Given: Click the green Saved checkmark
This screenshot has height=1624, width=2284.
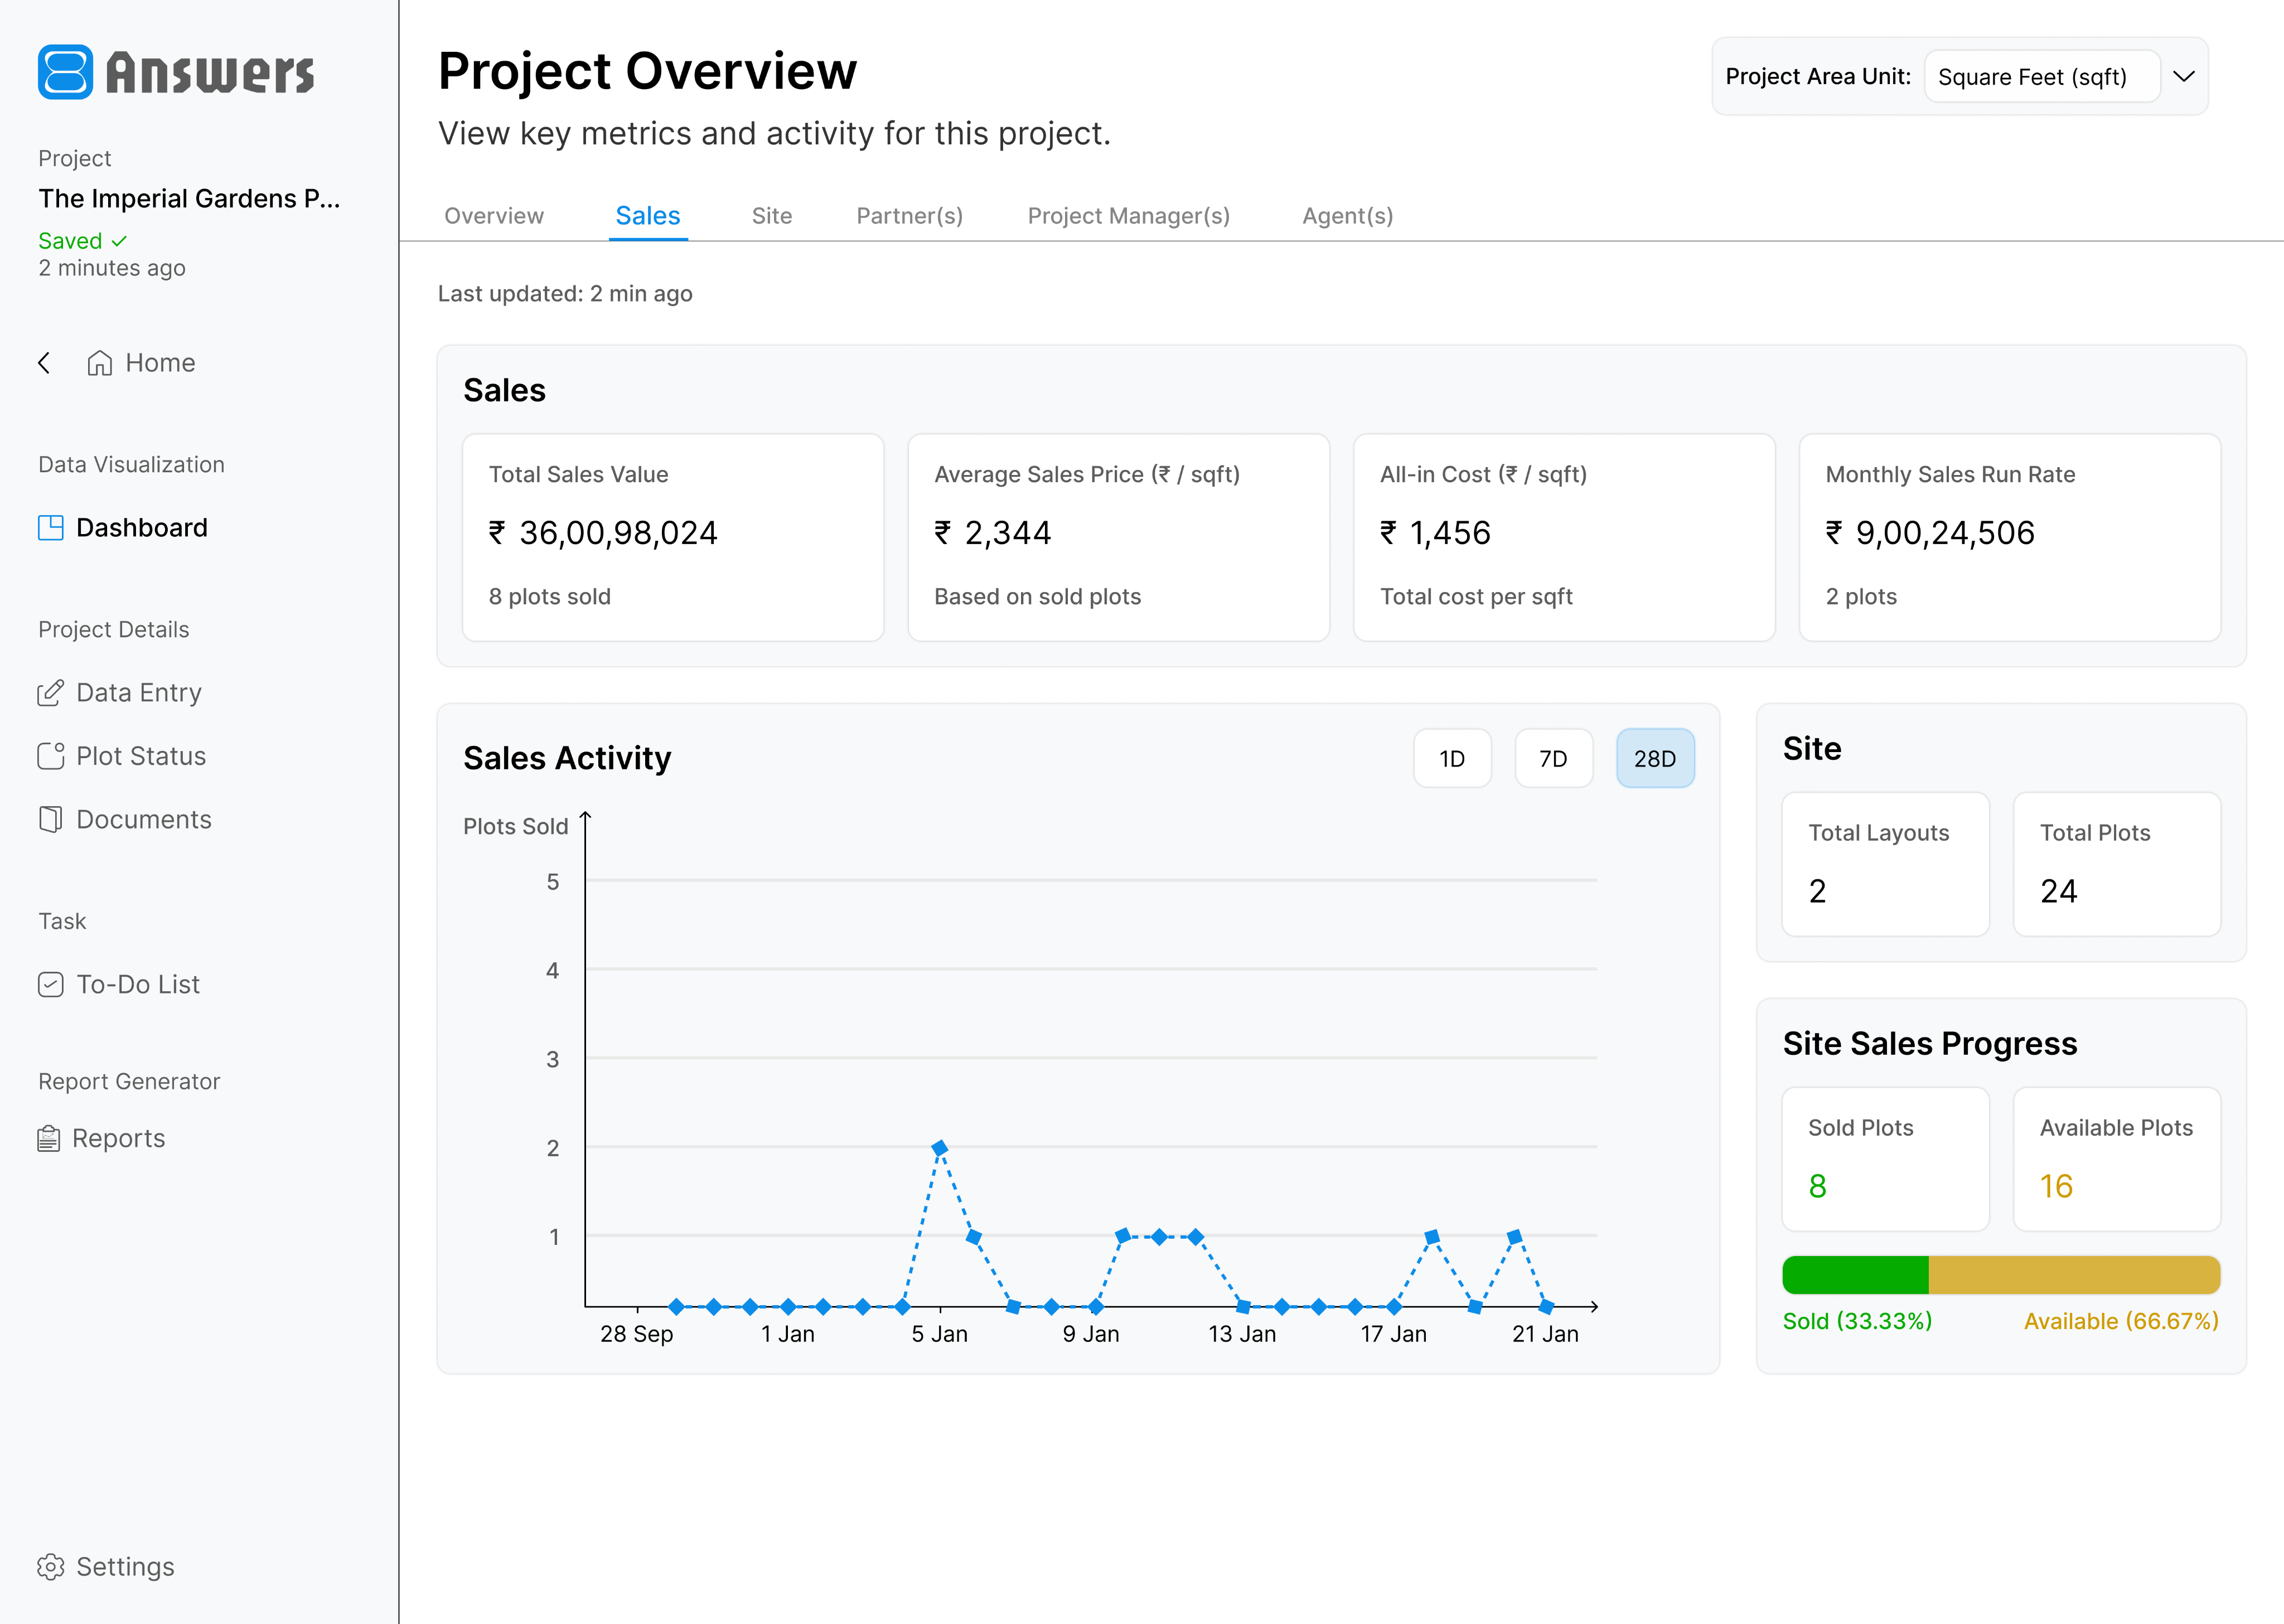Looking at the screenshot, I should (x=119, y=241).
